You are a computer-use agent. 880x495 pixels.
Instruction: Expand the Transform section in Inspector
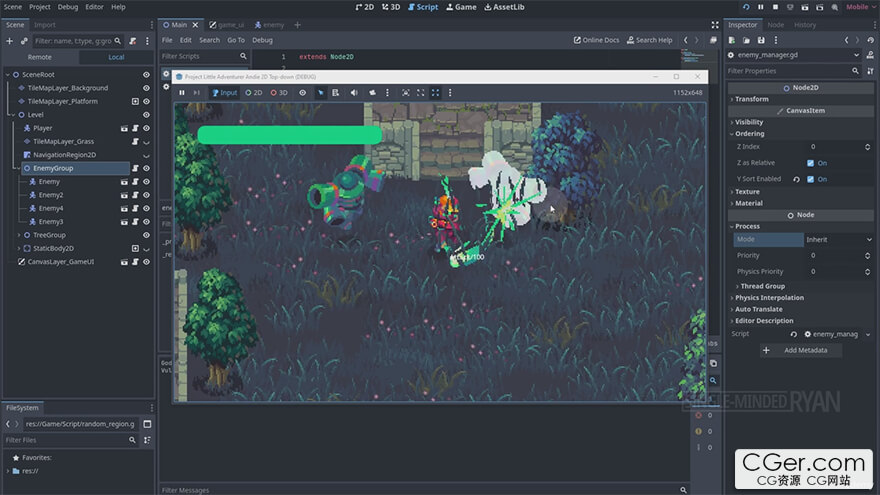pyautogui.click(x=751, y=99)
